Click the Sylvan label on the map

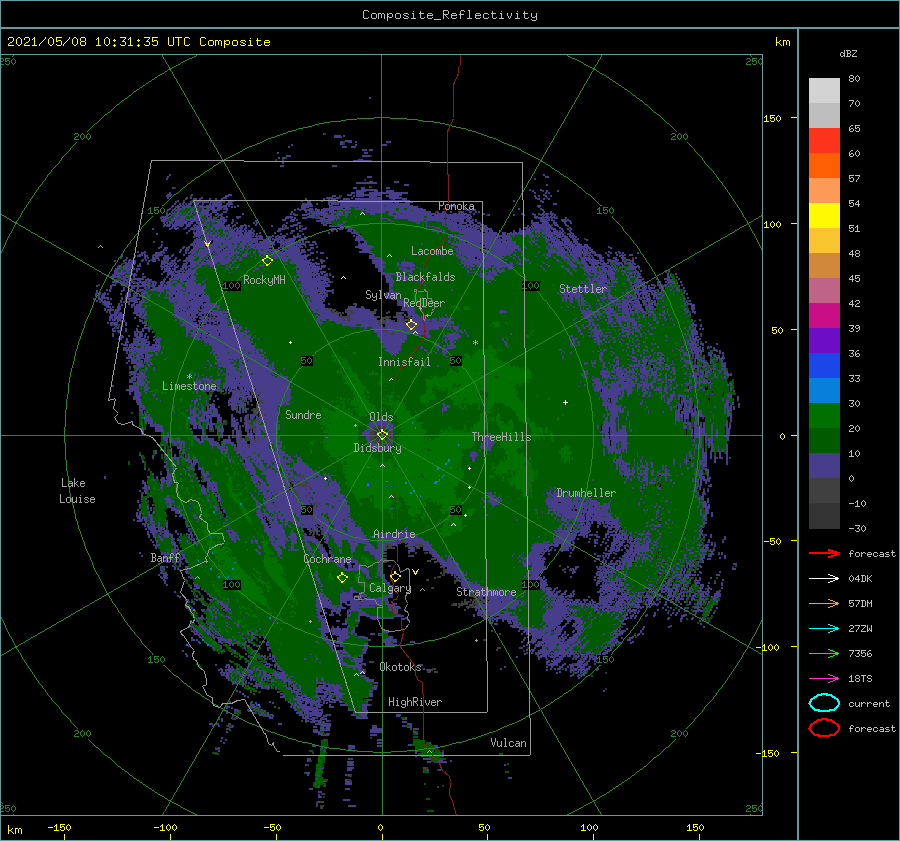383,295
